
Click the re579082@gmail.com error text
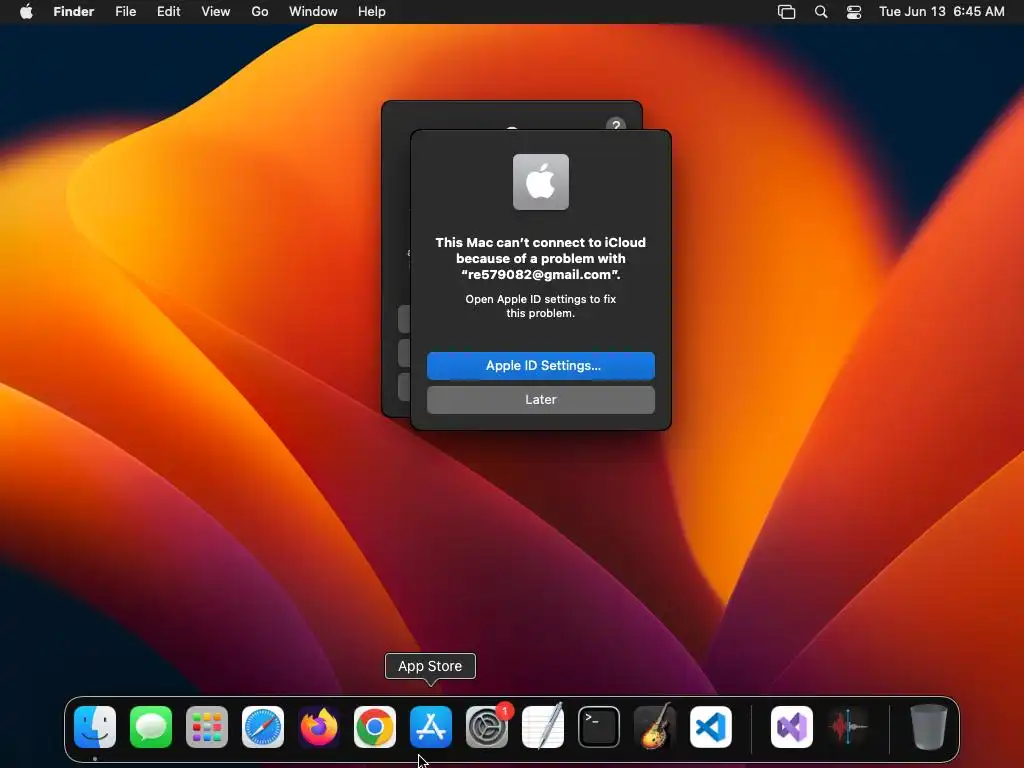[x=541, y=259]
